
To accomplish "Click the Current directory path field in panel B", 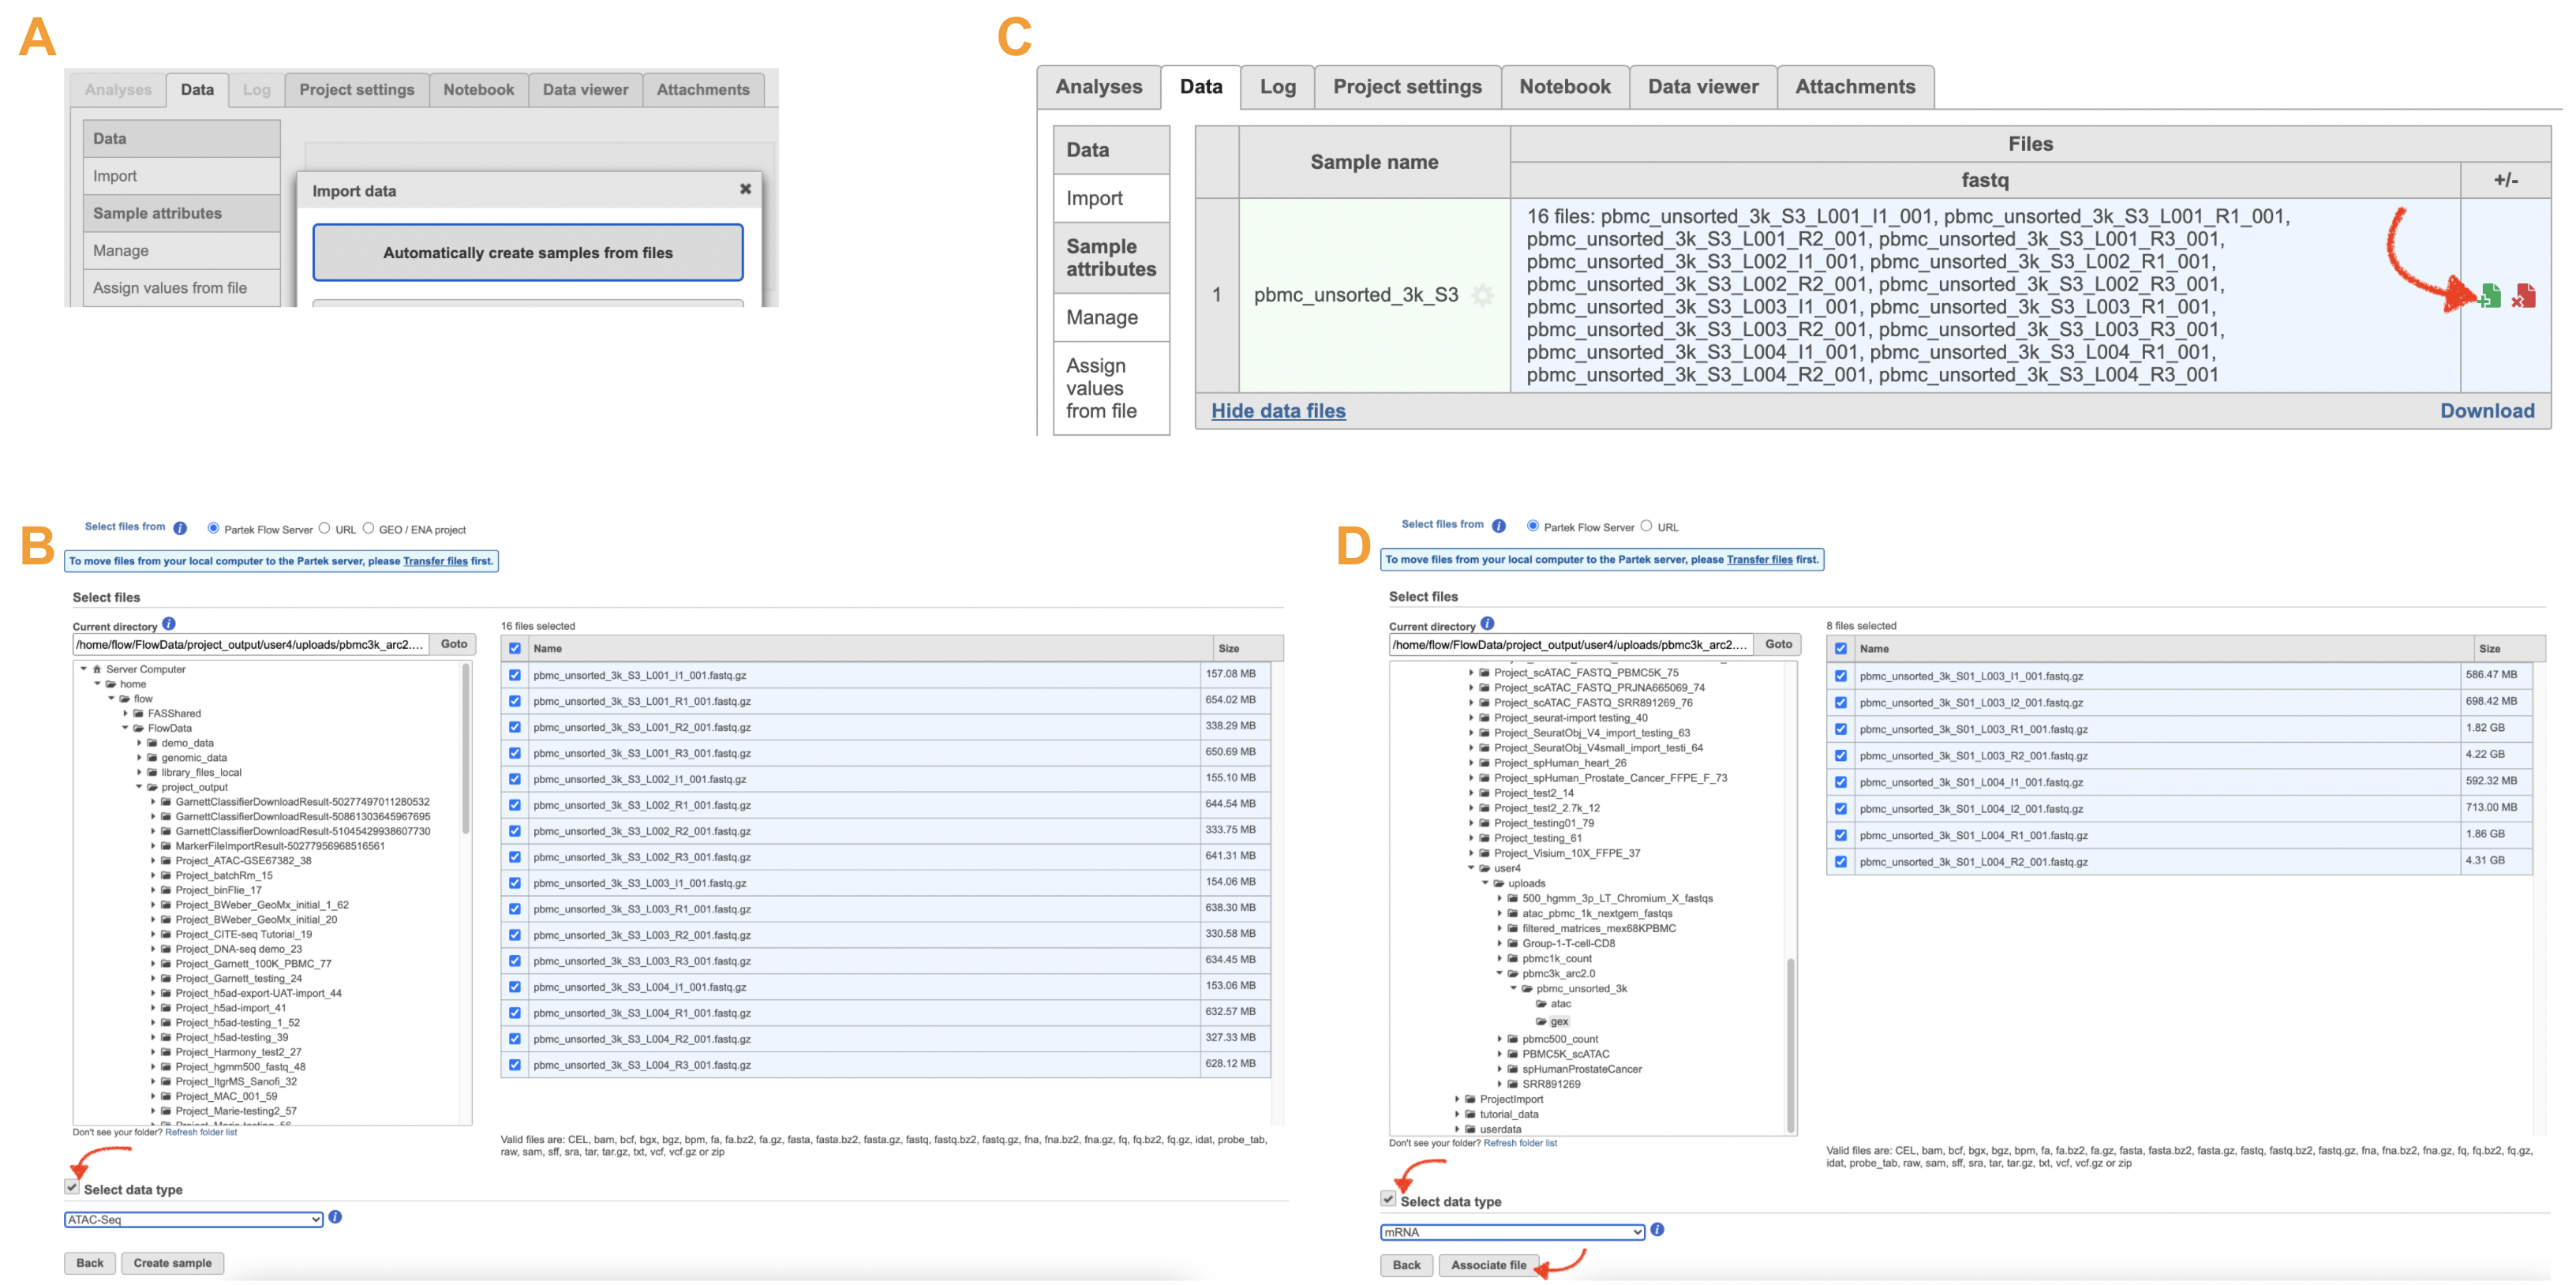I will [250, 645].
